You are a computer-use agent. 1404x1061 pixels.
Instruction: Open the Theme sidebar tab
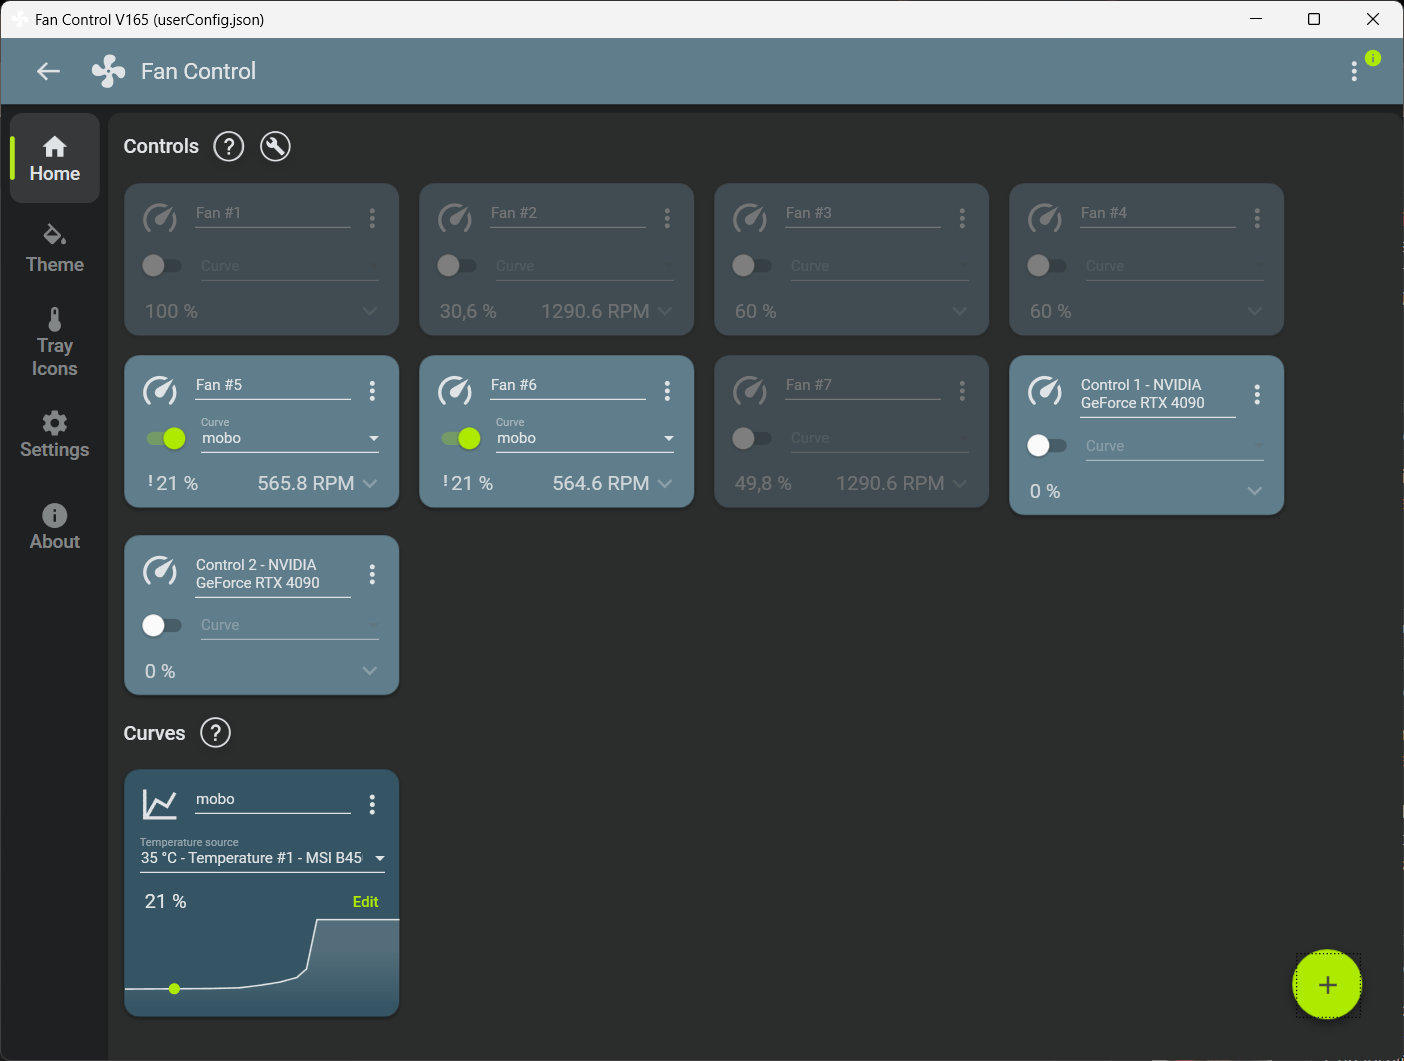click(55, 248)
